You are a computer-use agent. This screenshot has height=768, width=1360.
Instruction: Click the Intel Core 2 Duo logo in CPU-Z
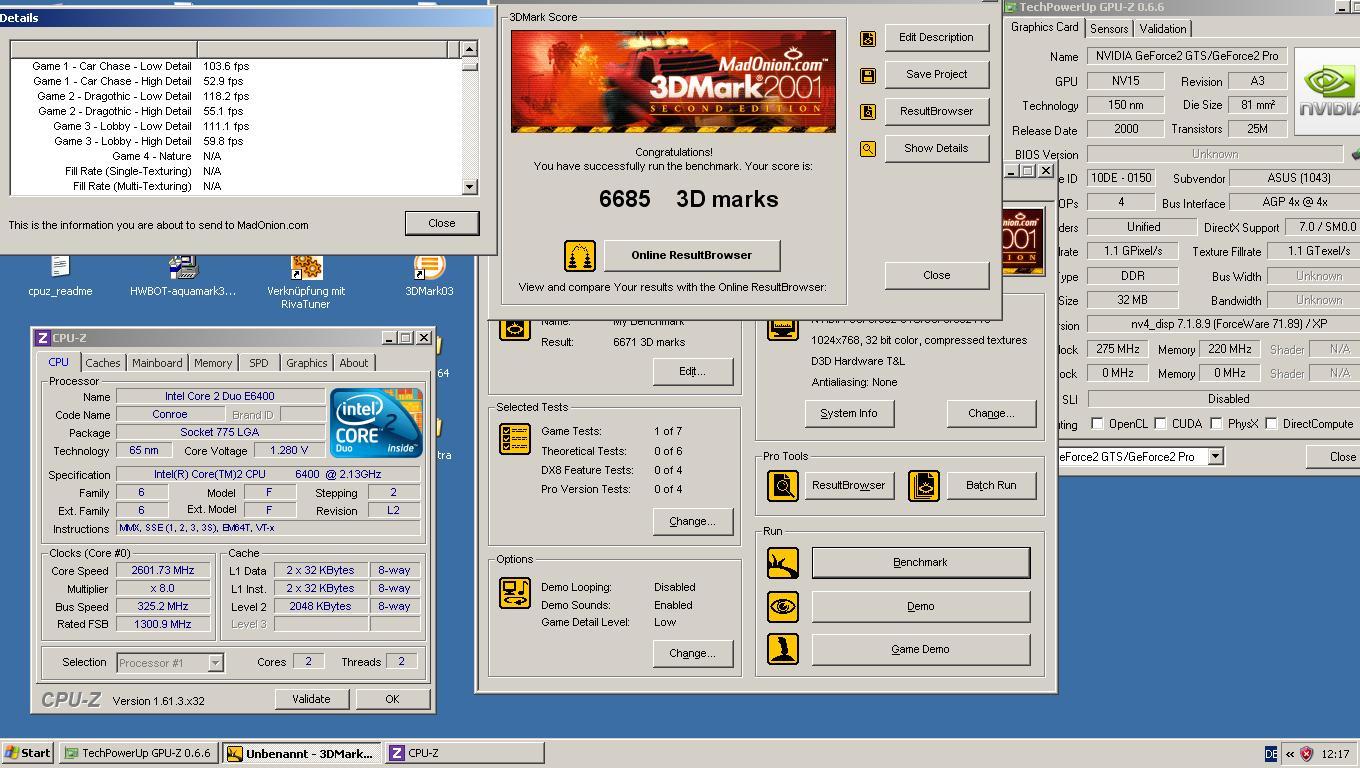point(376,424)
